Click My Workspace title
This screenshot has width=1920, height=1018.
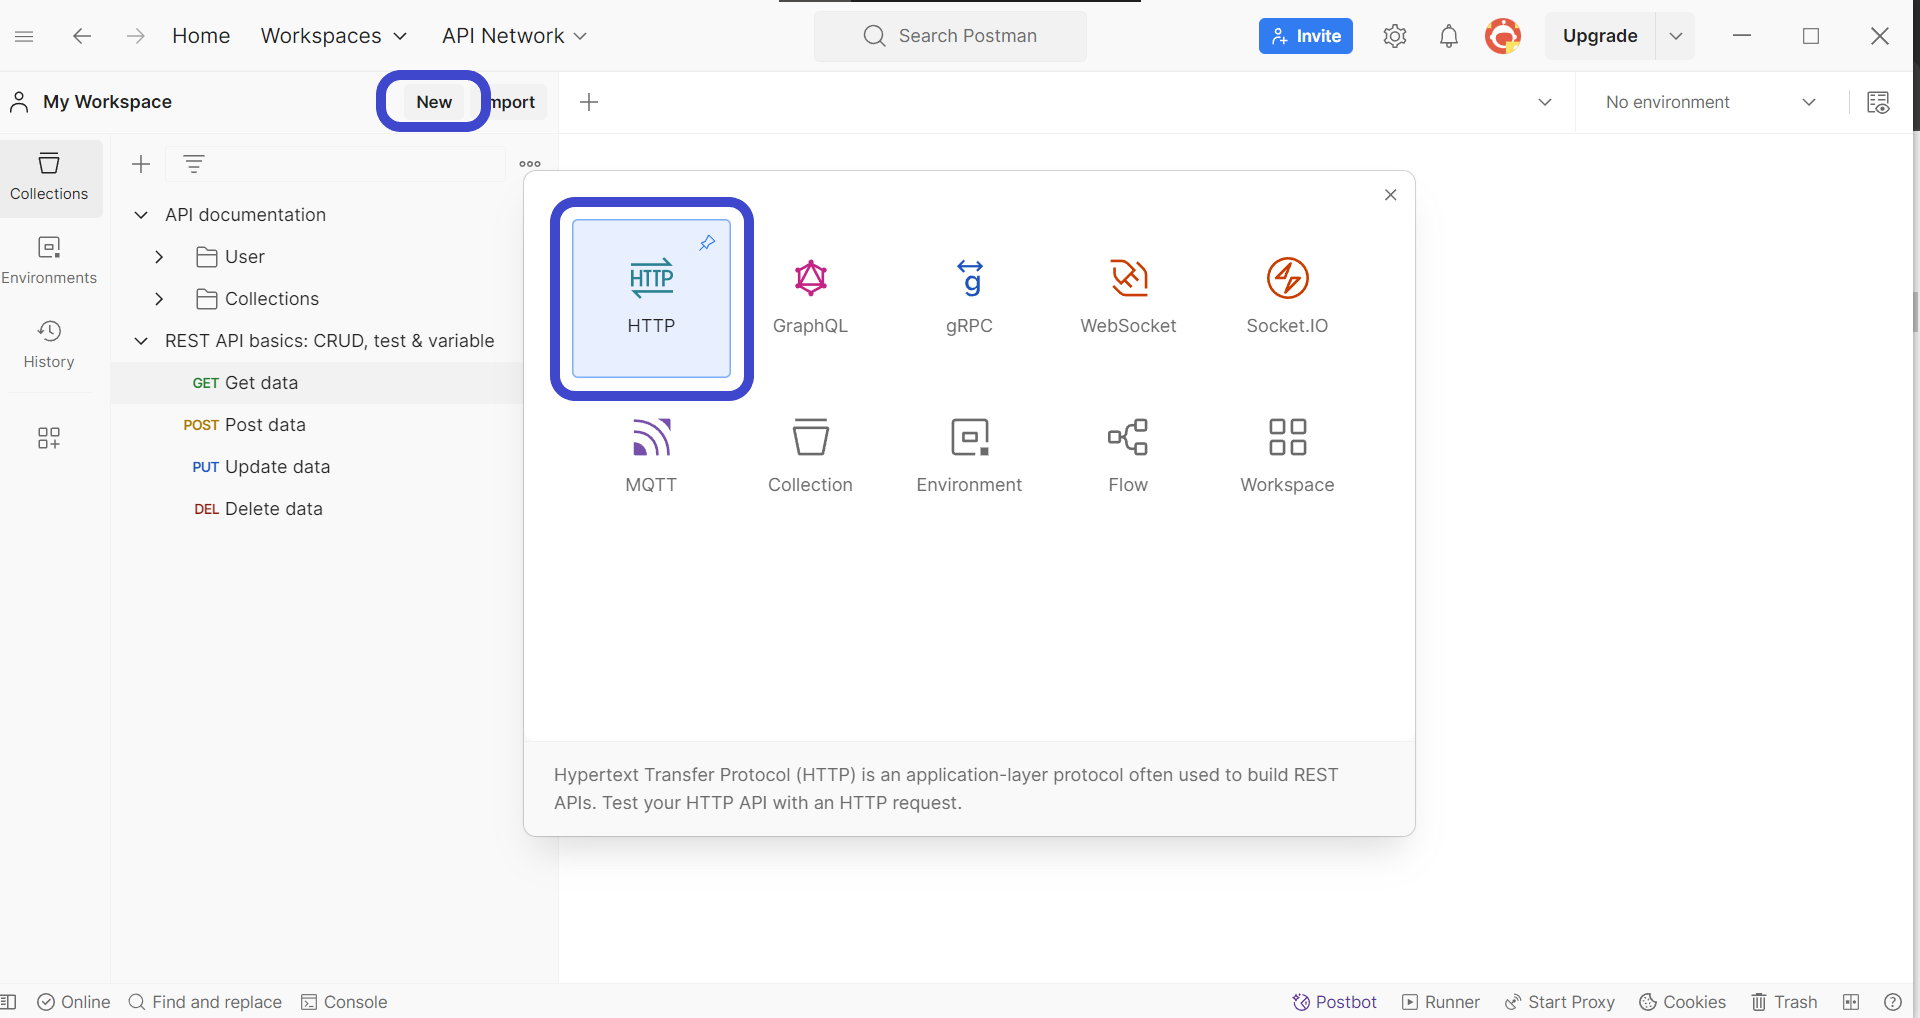(107, 102)
